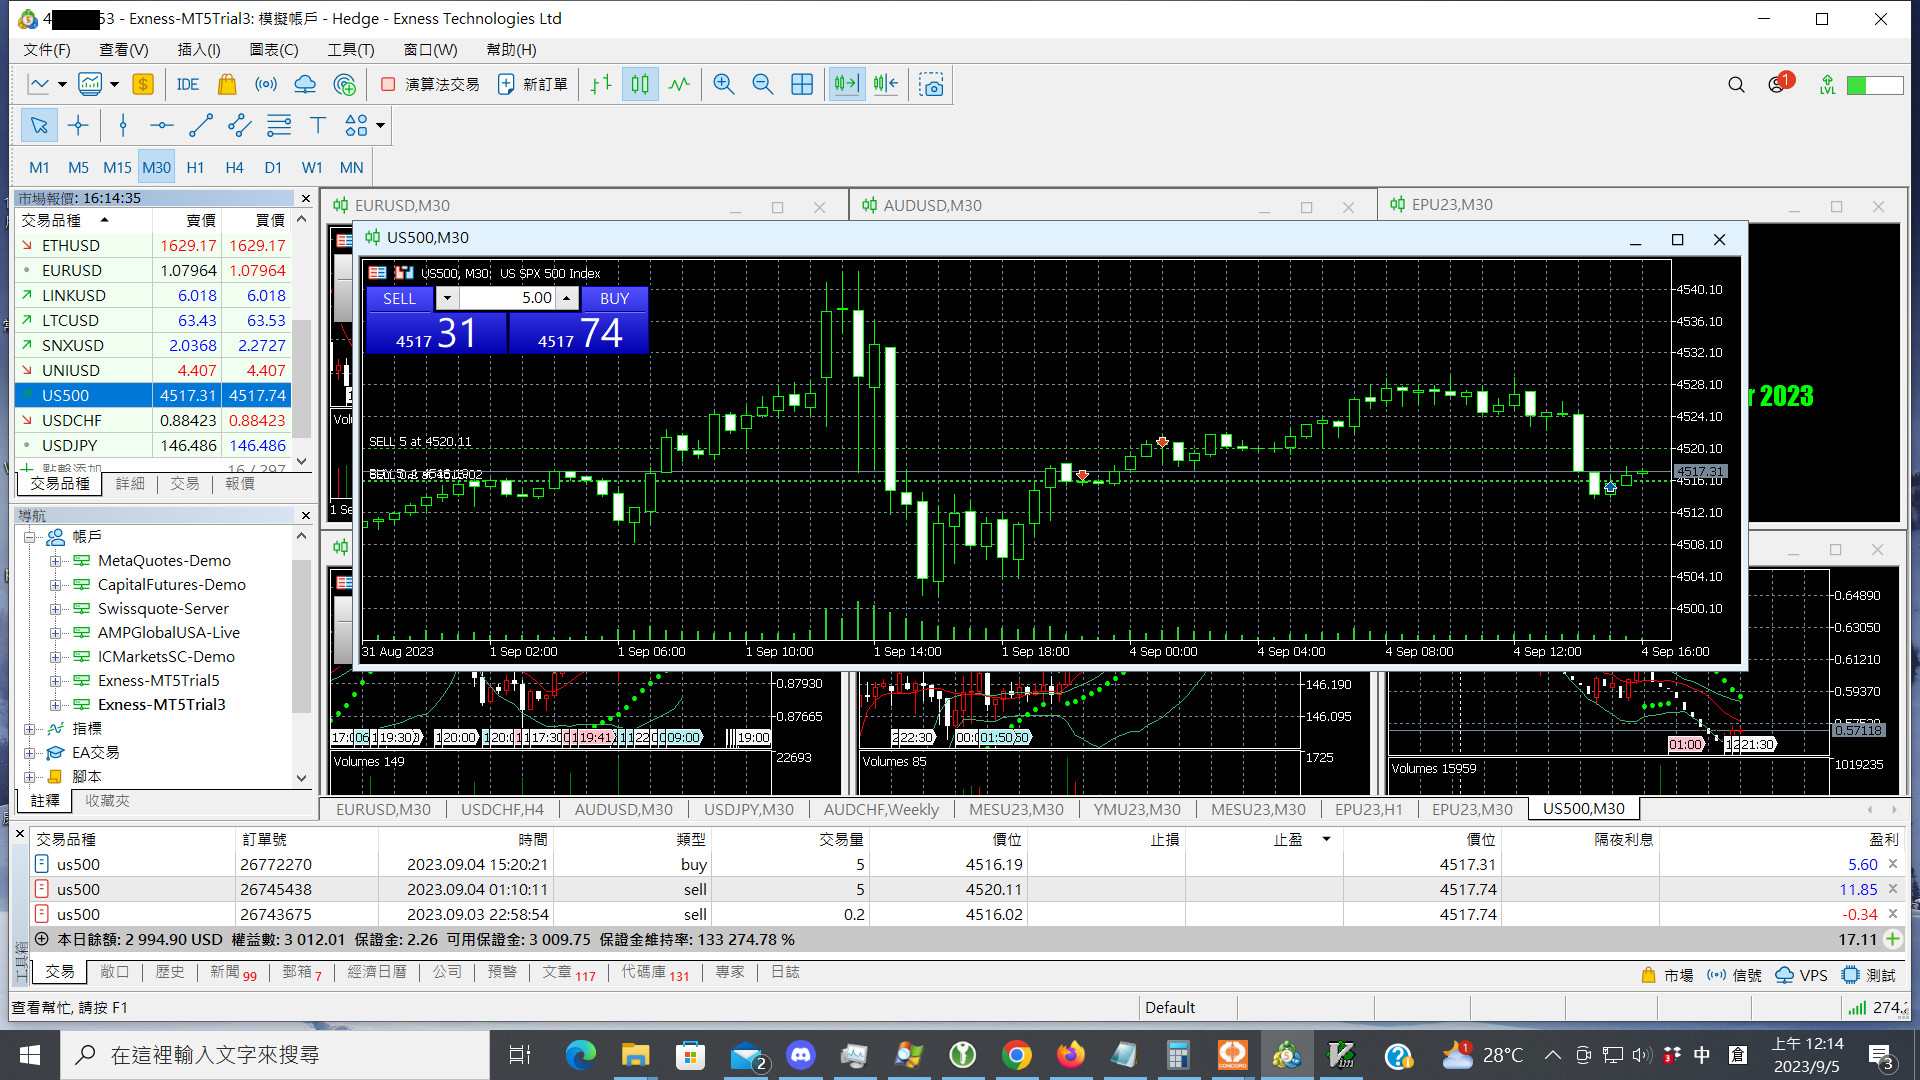Select the cursor arrow tool

pyautogui.click(x=39, y=125)
